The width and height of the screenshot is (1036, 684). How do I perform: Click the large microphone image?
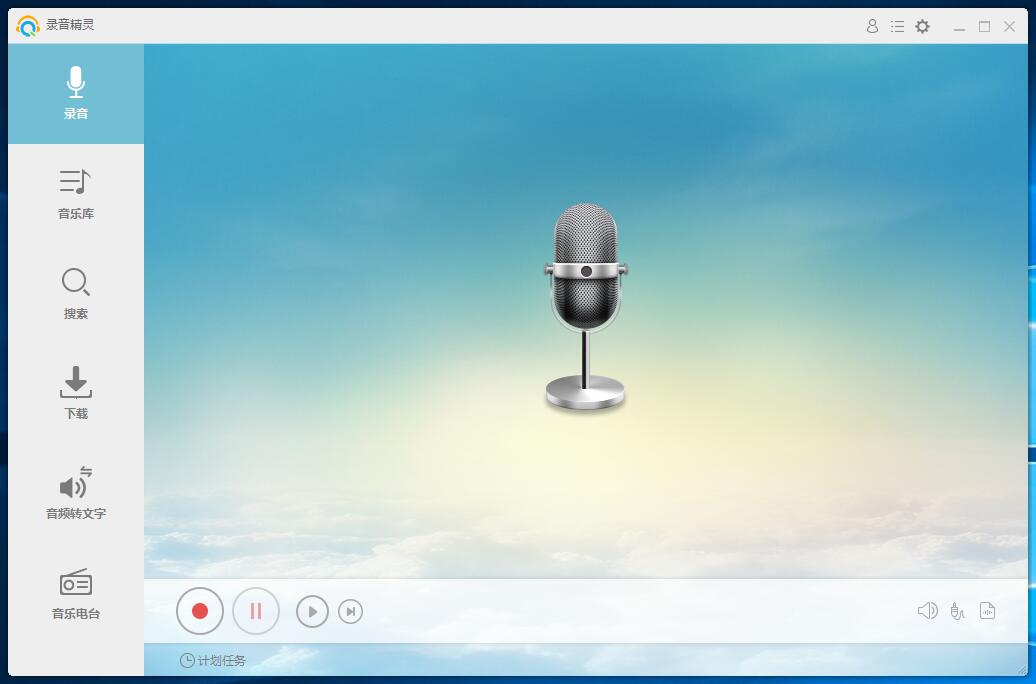click(585, 306)
